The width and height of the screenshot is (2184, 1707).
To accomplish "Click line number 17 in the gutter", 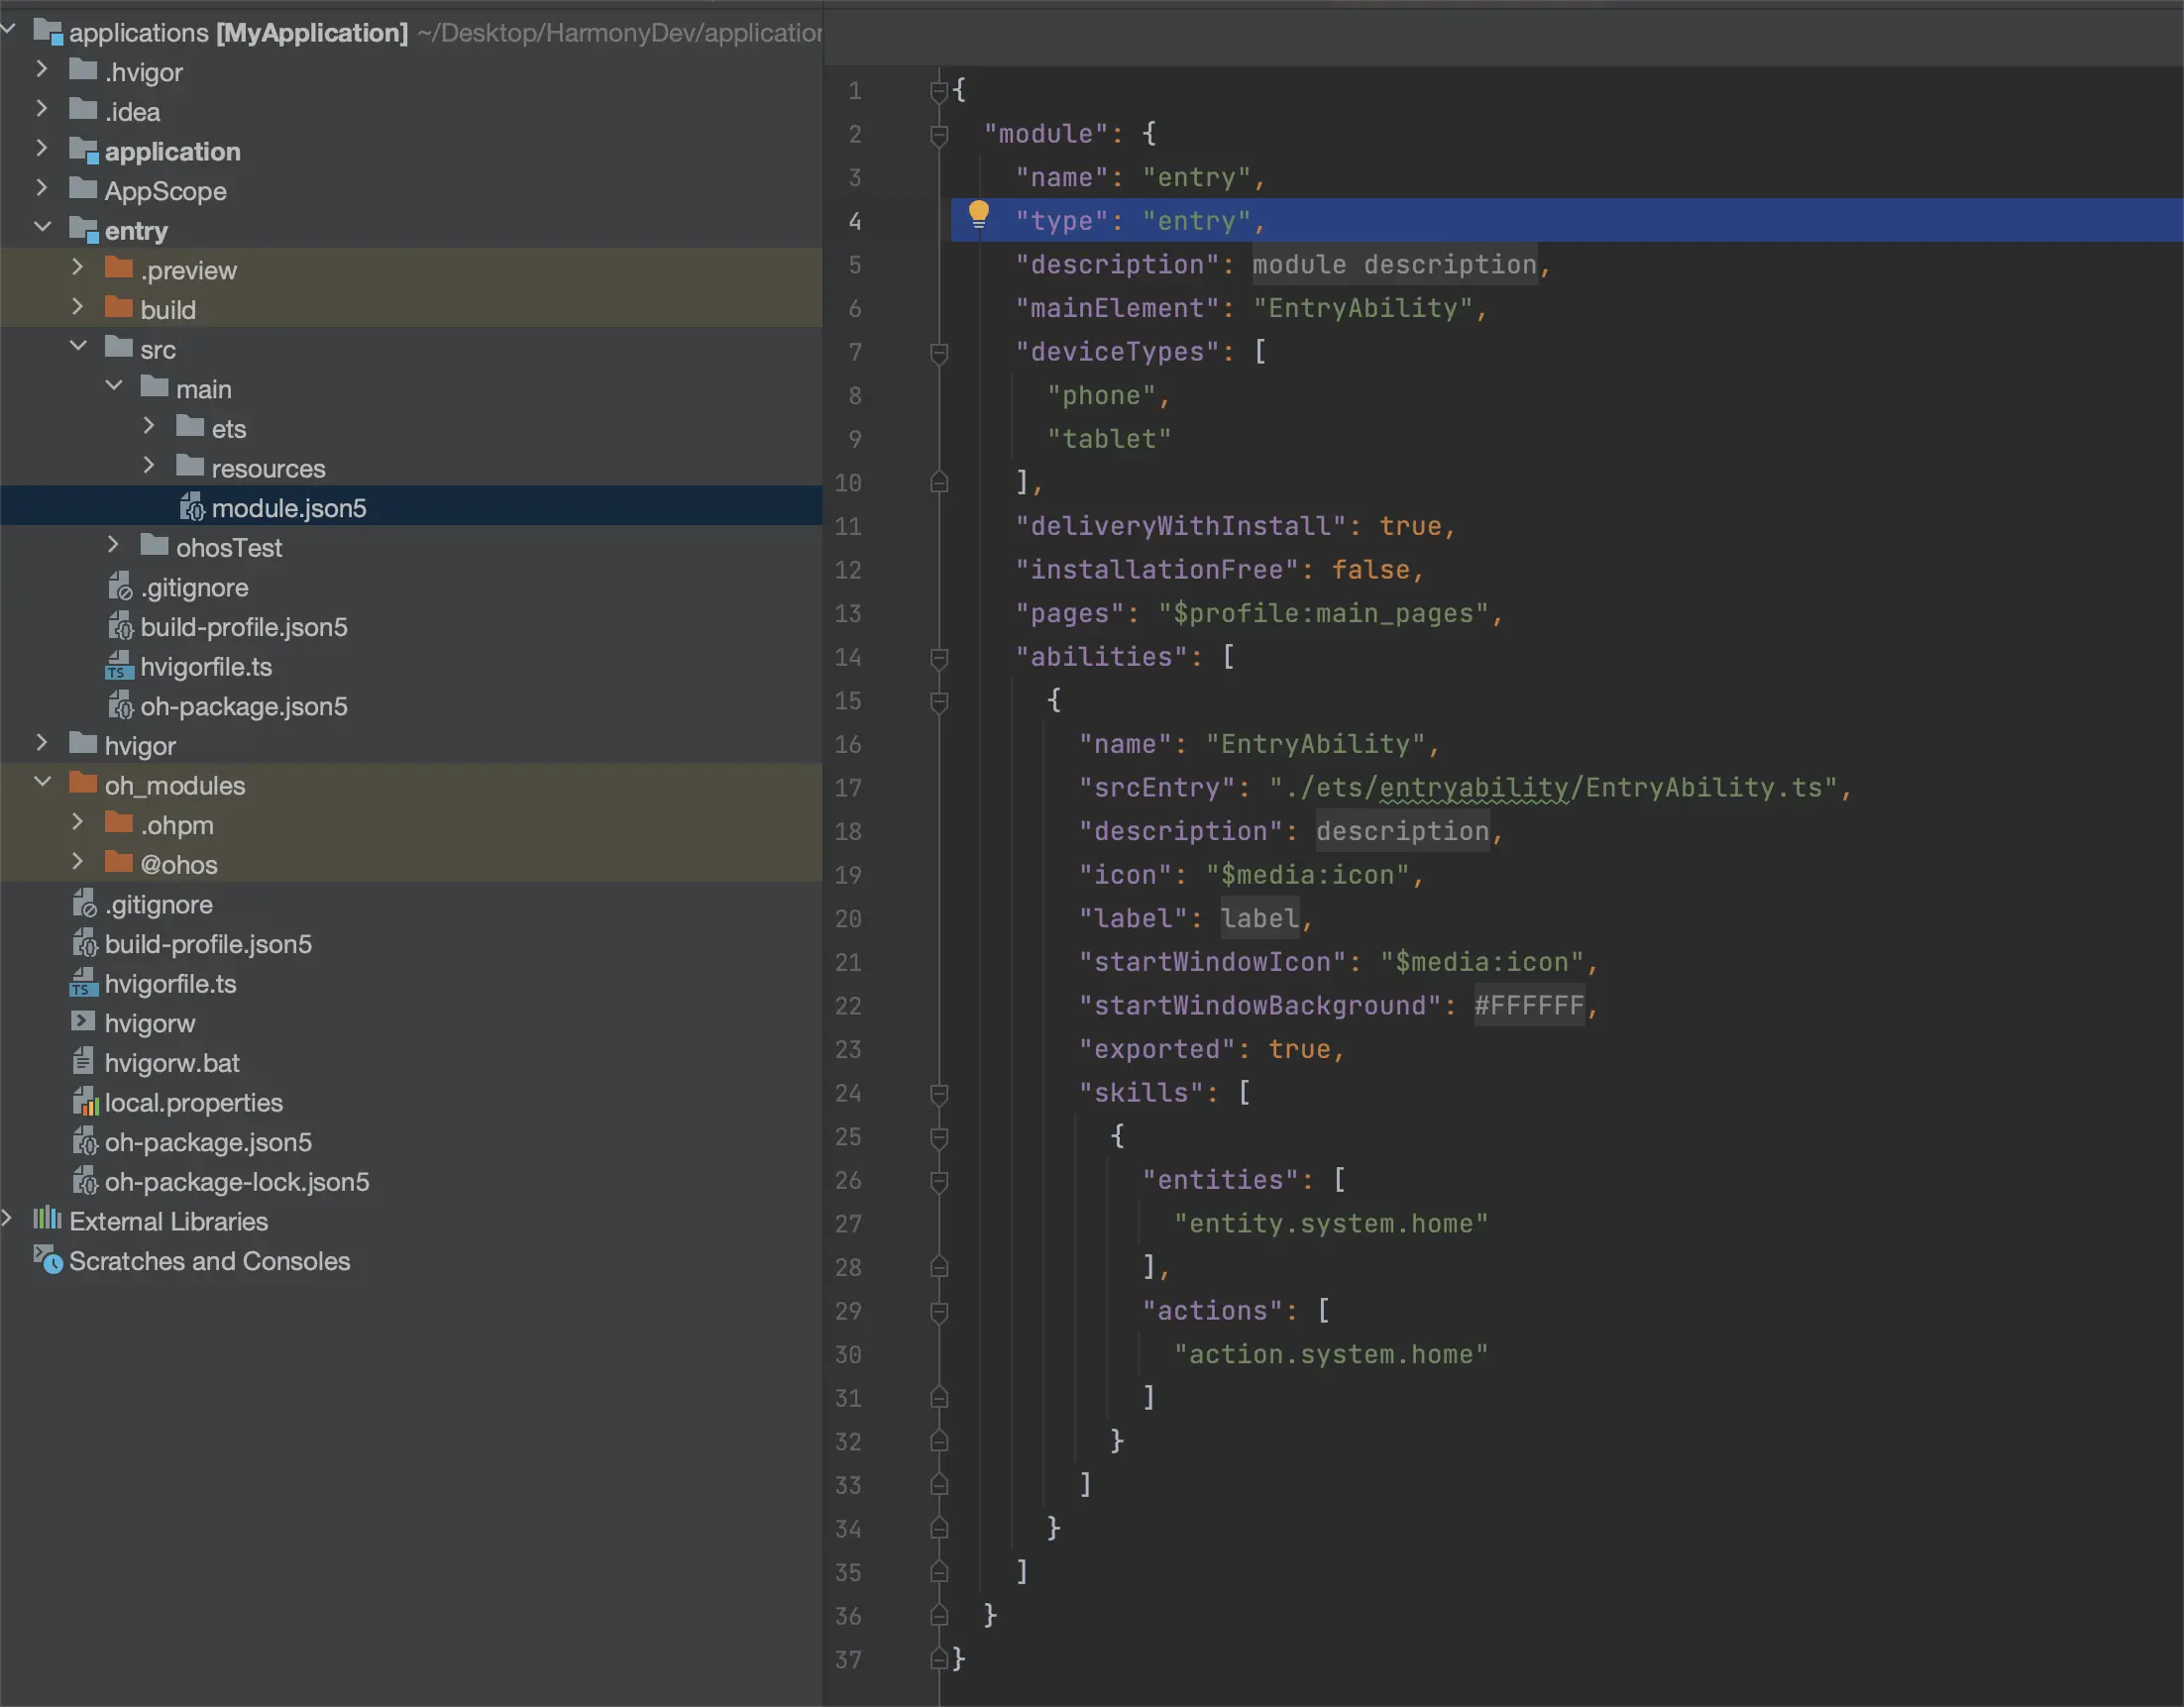I will 848,788.
